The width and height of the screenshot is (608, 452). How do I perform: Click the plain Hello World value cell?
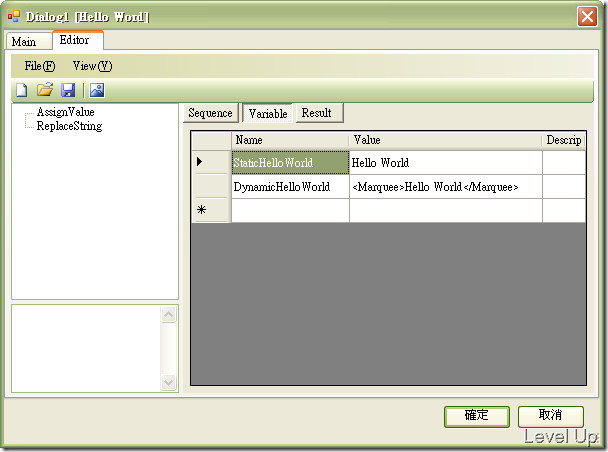[x=446, y=162]
